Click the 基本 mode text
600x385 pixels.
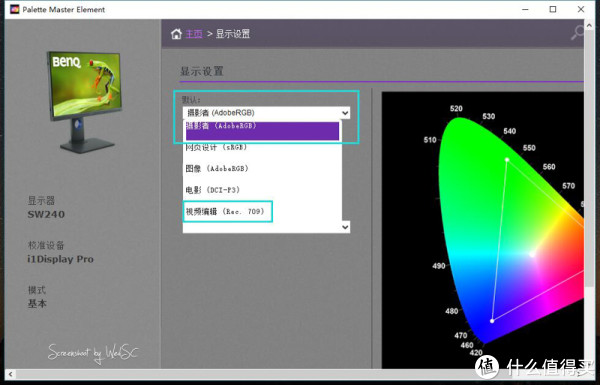(x=37, y=304)
